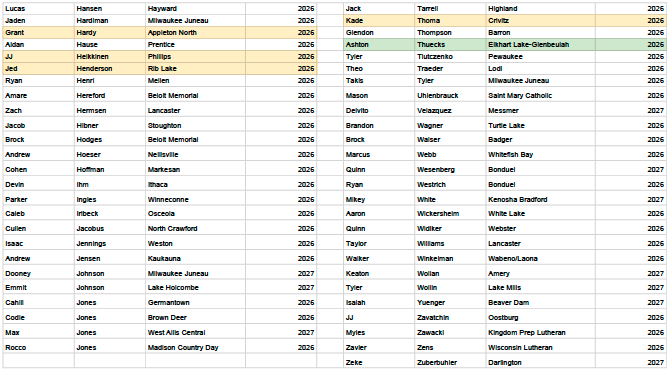The width and height of the screenshot is (670, 370).
Task: Select first name 'Cohen'
Action: click(x=39, y=169)
